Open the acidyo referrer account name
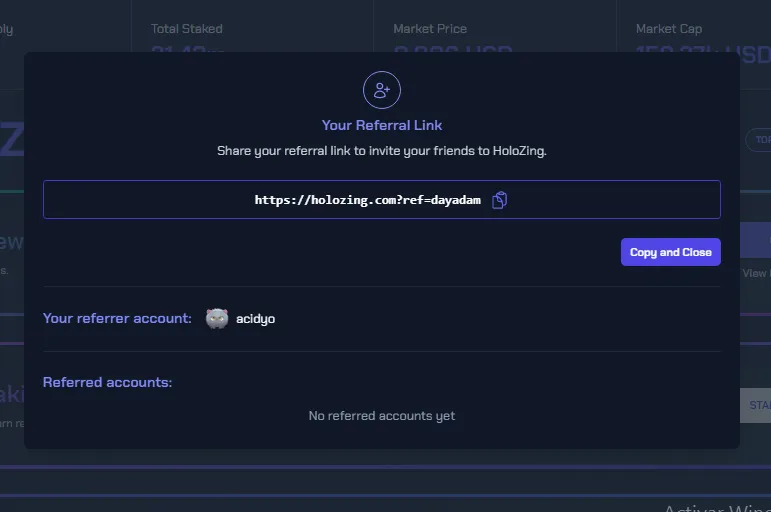This screenshot has width=771, height=512. pyautogui.click(x=255, y=319)
